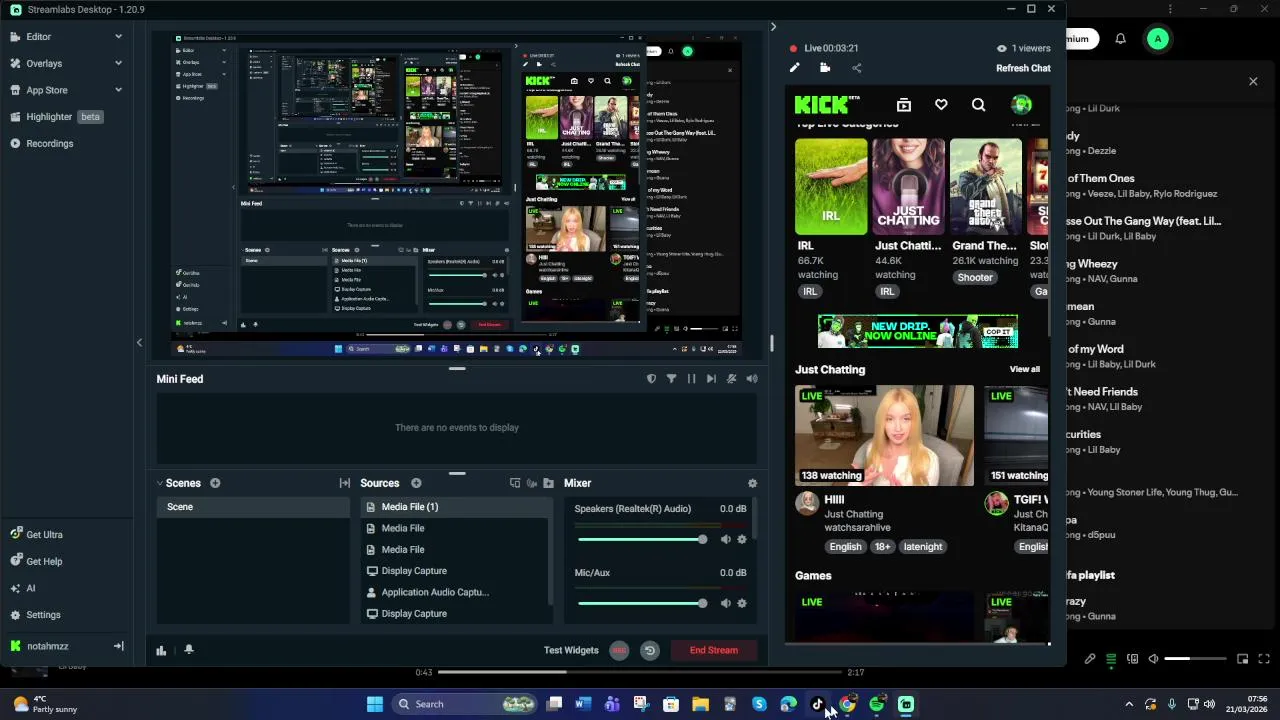Screen dimensions: 1280x720
Task: Click Shooter tag under Grand Theft Auto
Action: click(975, 278)
